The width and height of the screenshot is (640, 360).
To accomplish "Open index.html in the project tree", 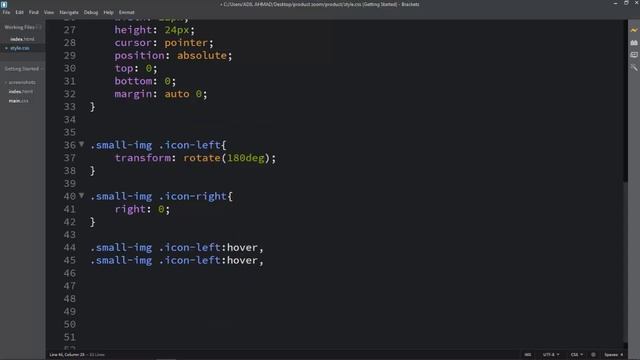I will click(x=21, y=91).
